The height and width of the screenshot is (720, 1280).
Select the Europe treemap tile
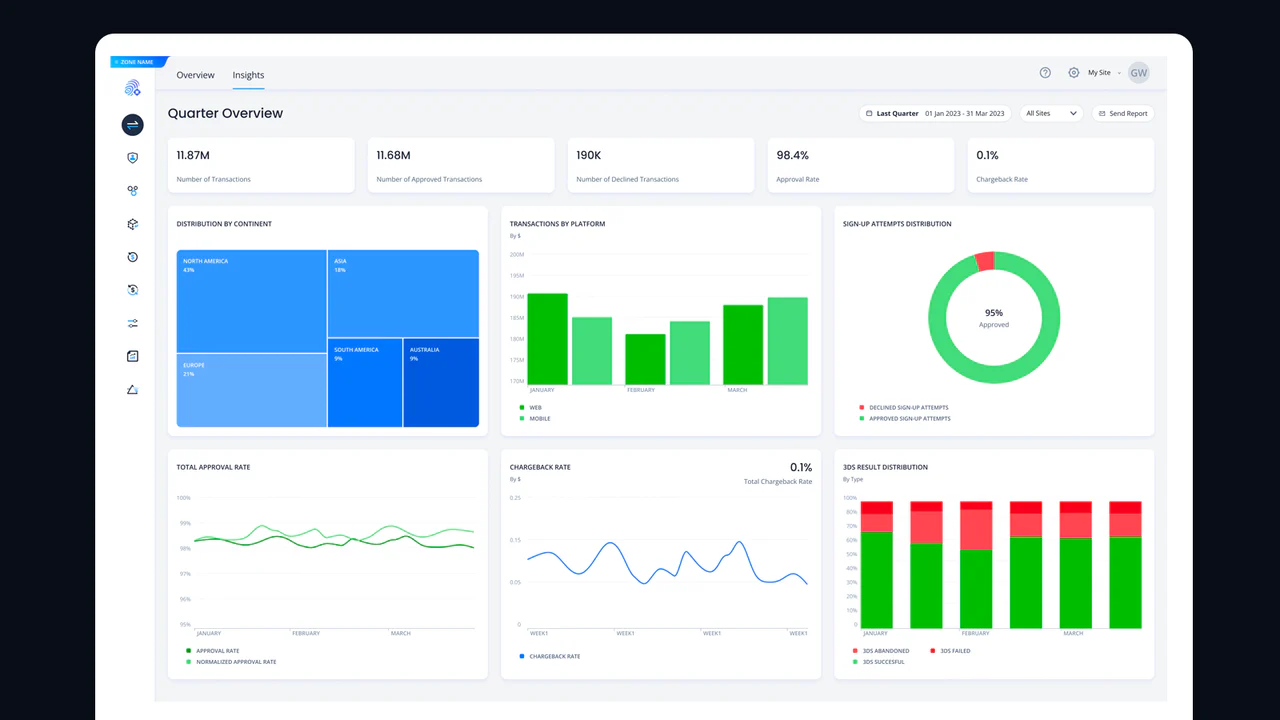point(252,391)
